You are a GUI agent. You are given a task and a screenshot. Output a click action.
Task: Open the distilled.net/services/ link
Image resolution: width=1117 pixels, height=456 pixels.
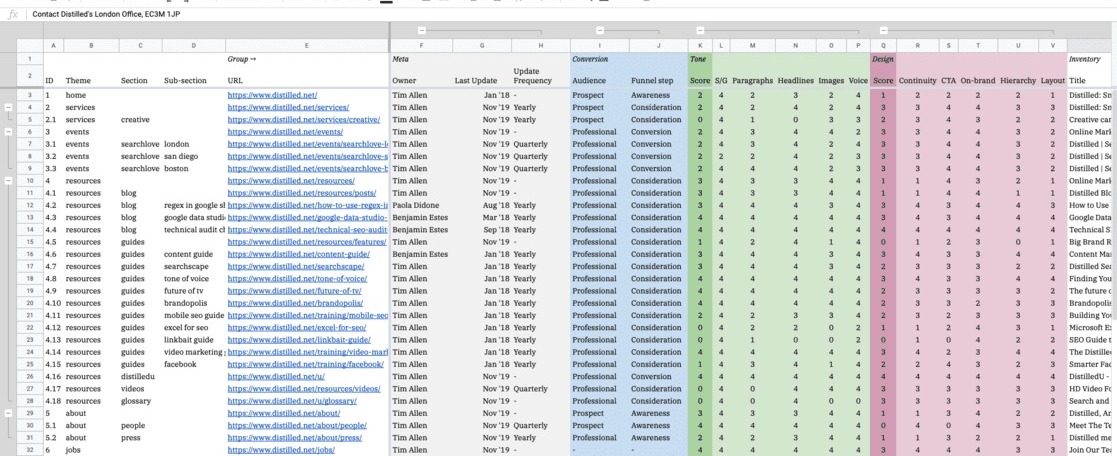pyautogui.click(x=288, y=108)
